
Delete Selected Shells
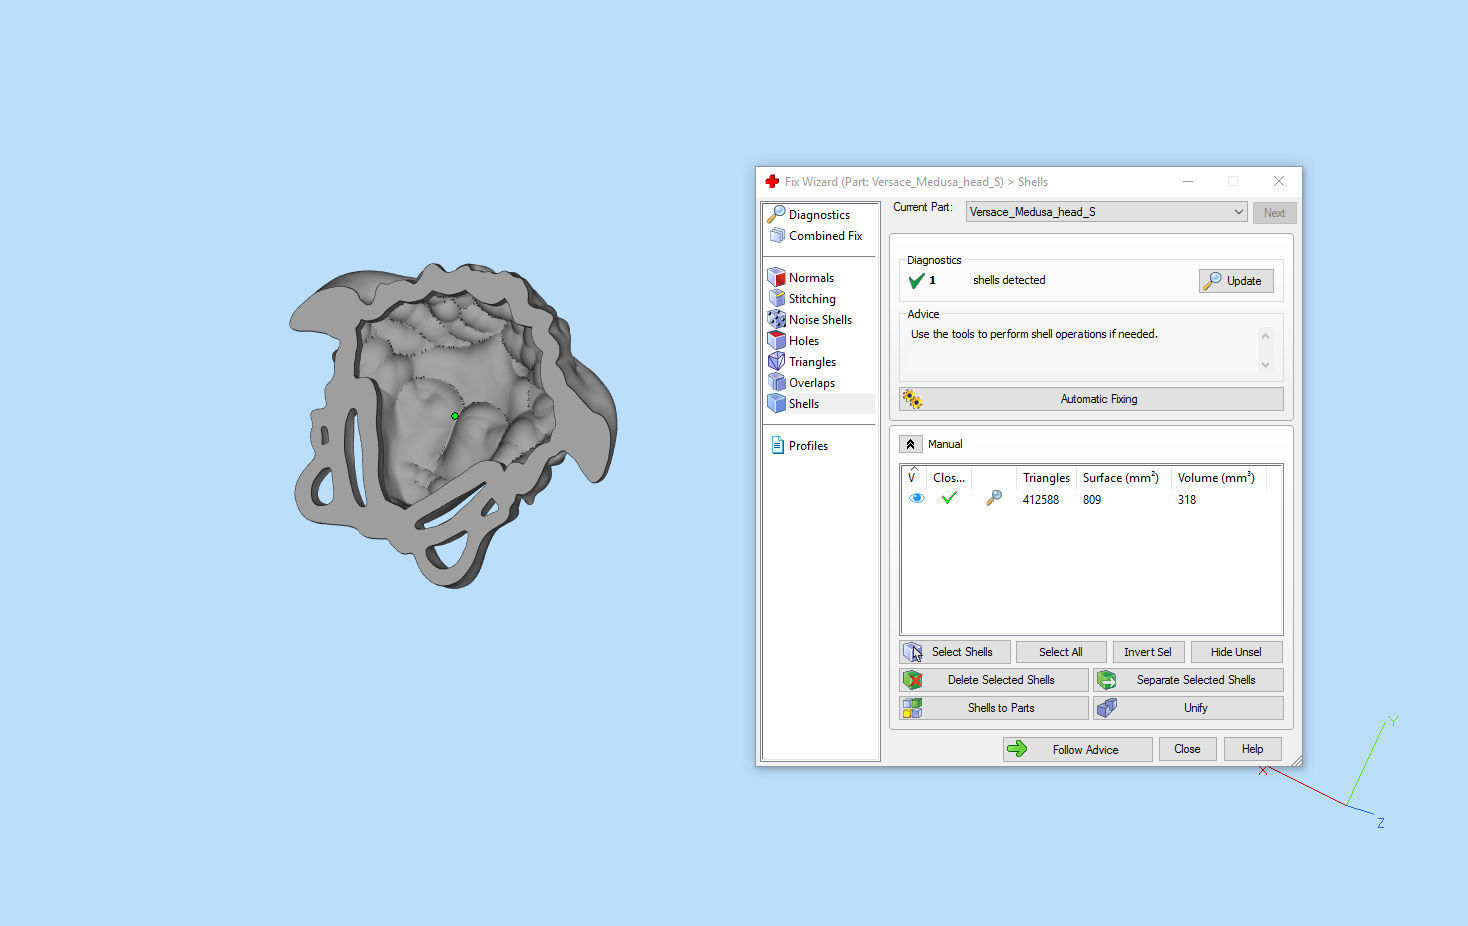tap(993, 680)
